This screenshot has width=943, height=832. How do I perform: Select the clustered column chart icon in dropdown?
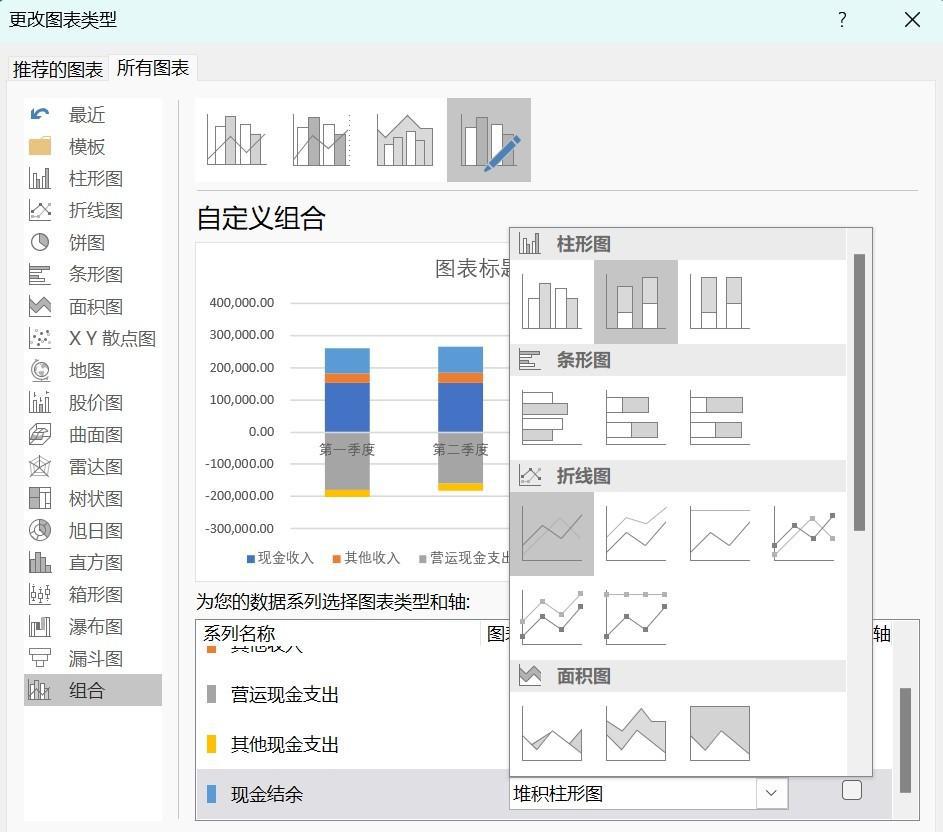(551, 302)
